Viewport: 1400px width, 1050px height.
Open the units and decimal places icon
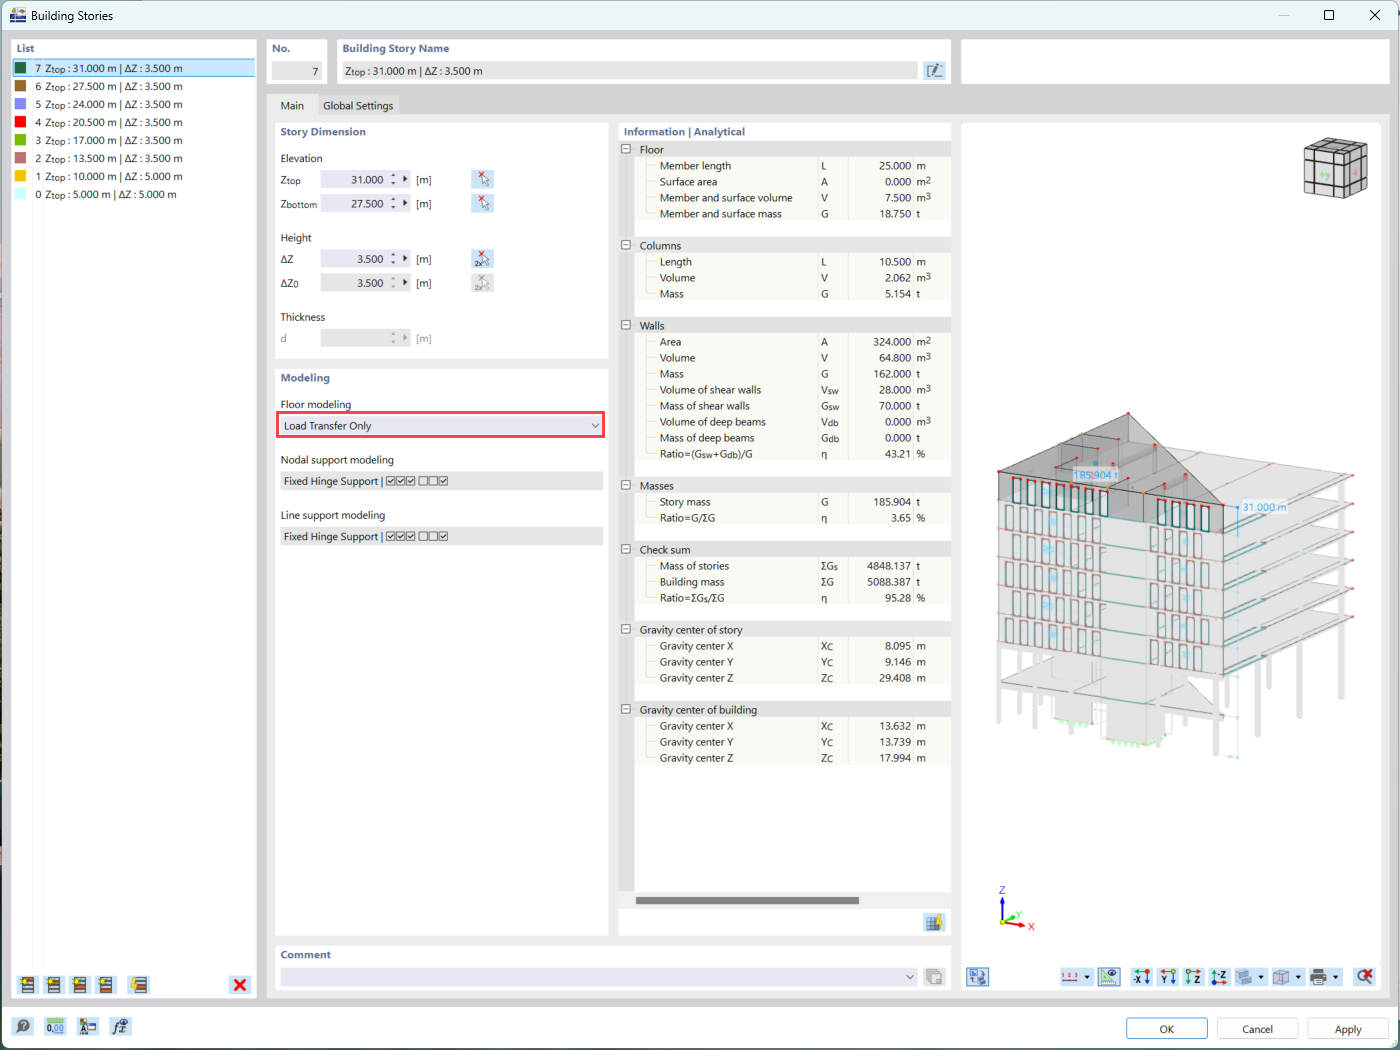pos(55,1026)
